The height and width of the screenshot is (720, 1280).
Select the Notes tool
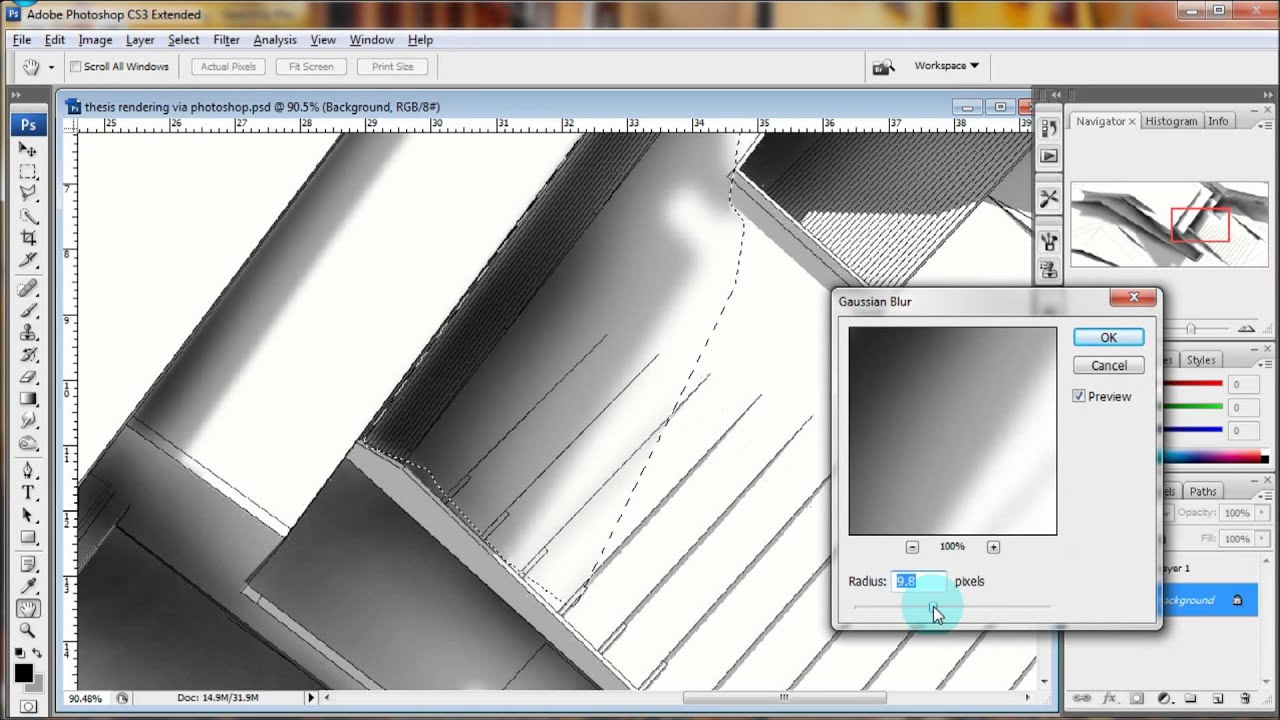click(x=28, y=564)
